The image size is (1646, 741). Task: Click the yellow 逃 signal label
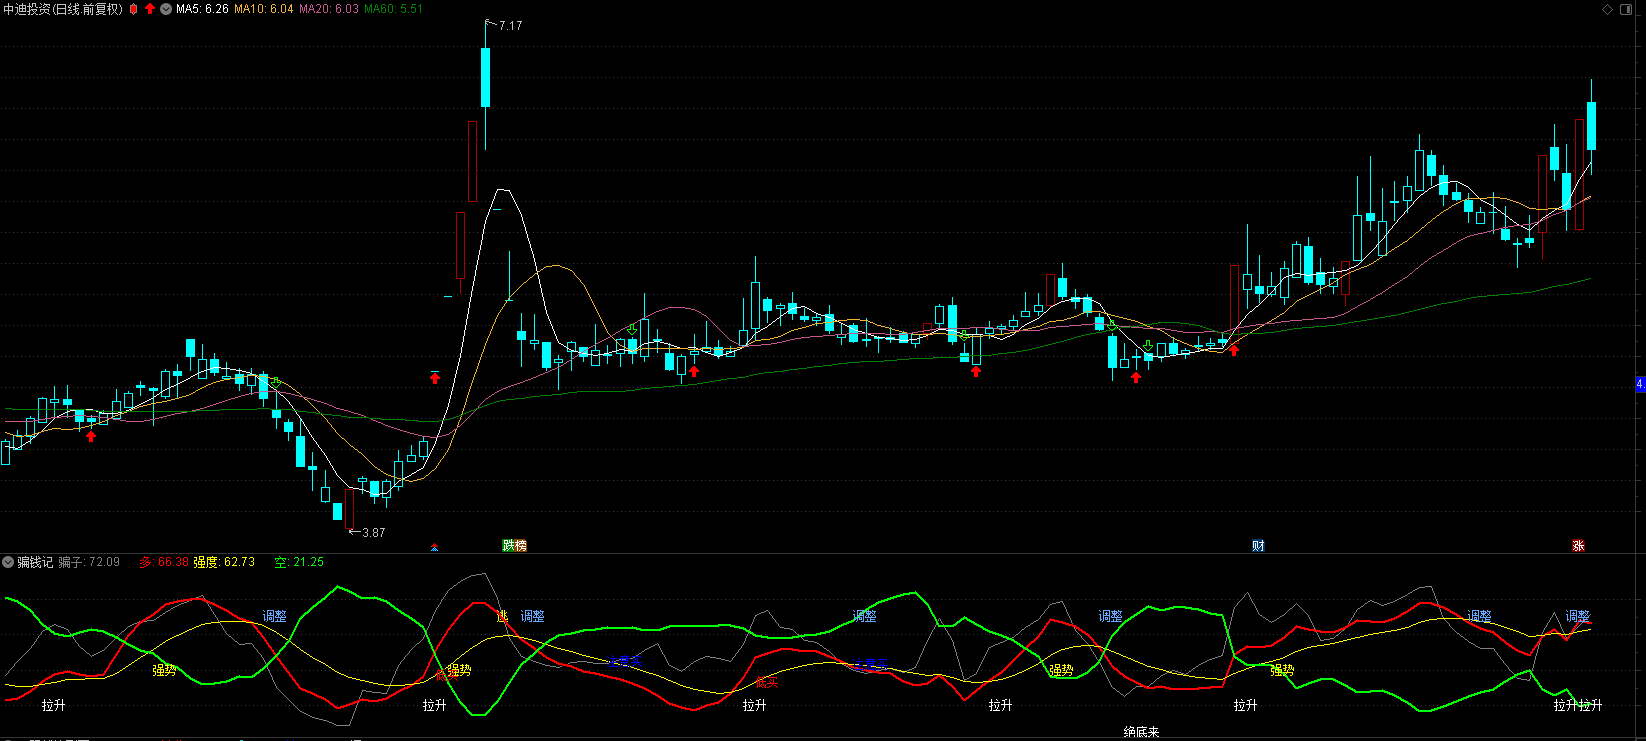[x=503, y=616]
